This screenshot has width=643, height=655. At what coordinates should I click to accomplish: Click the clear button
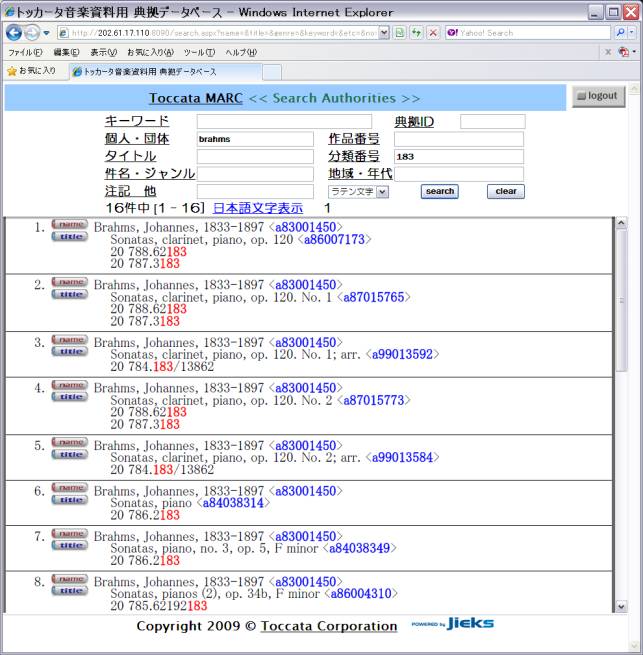click(x=506, y=191)
